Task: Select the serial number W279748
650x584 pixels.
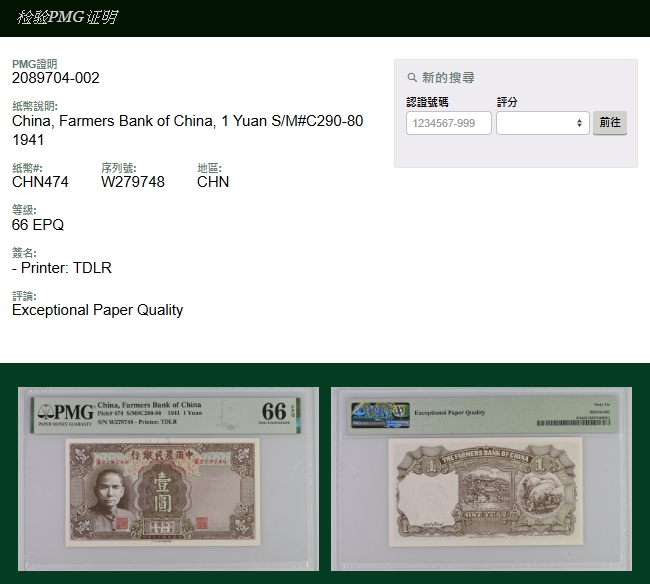Action: [133, 182]
